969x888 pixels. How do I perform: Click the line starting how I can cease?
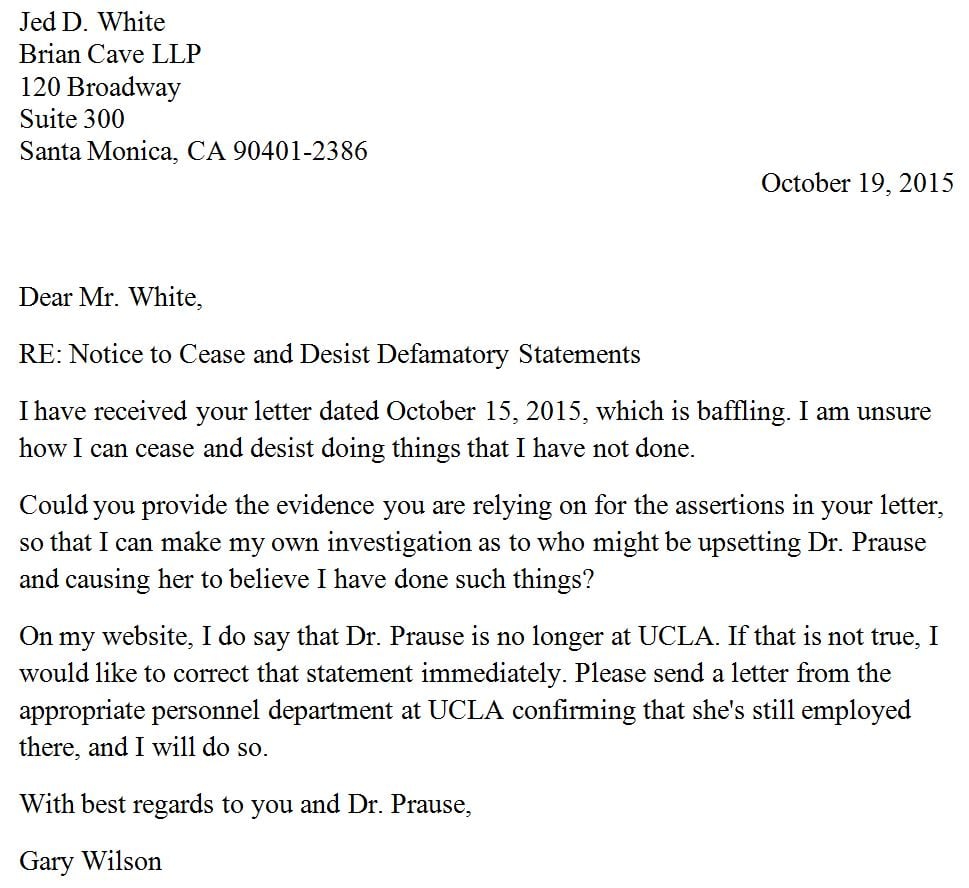[356, 447]
